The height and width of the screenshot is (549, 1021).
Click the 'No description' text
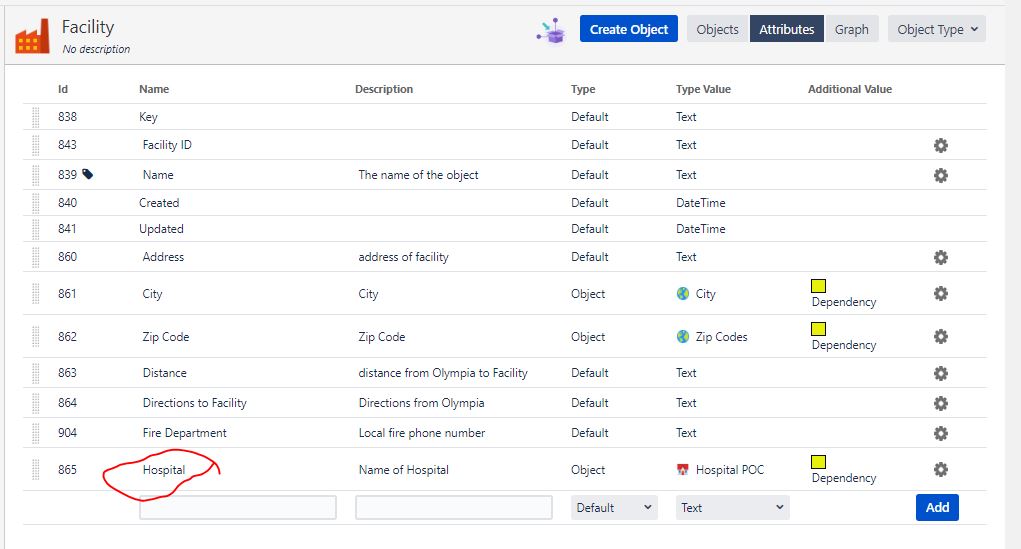[x=96, y=49]
